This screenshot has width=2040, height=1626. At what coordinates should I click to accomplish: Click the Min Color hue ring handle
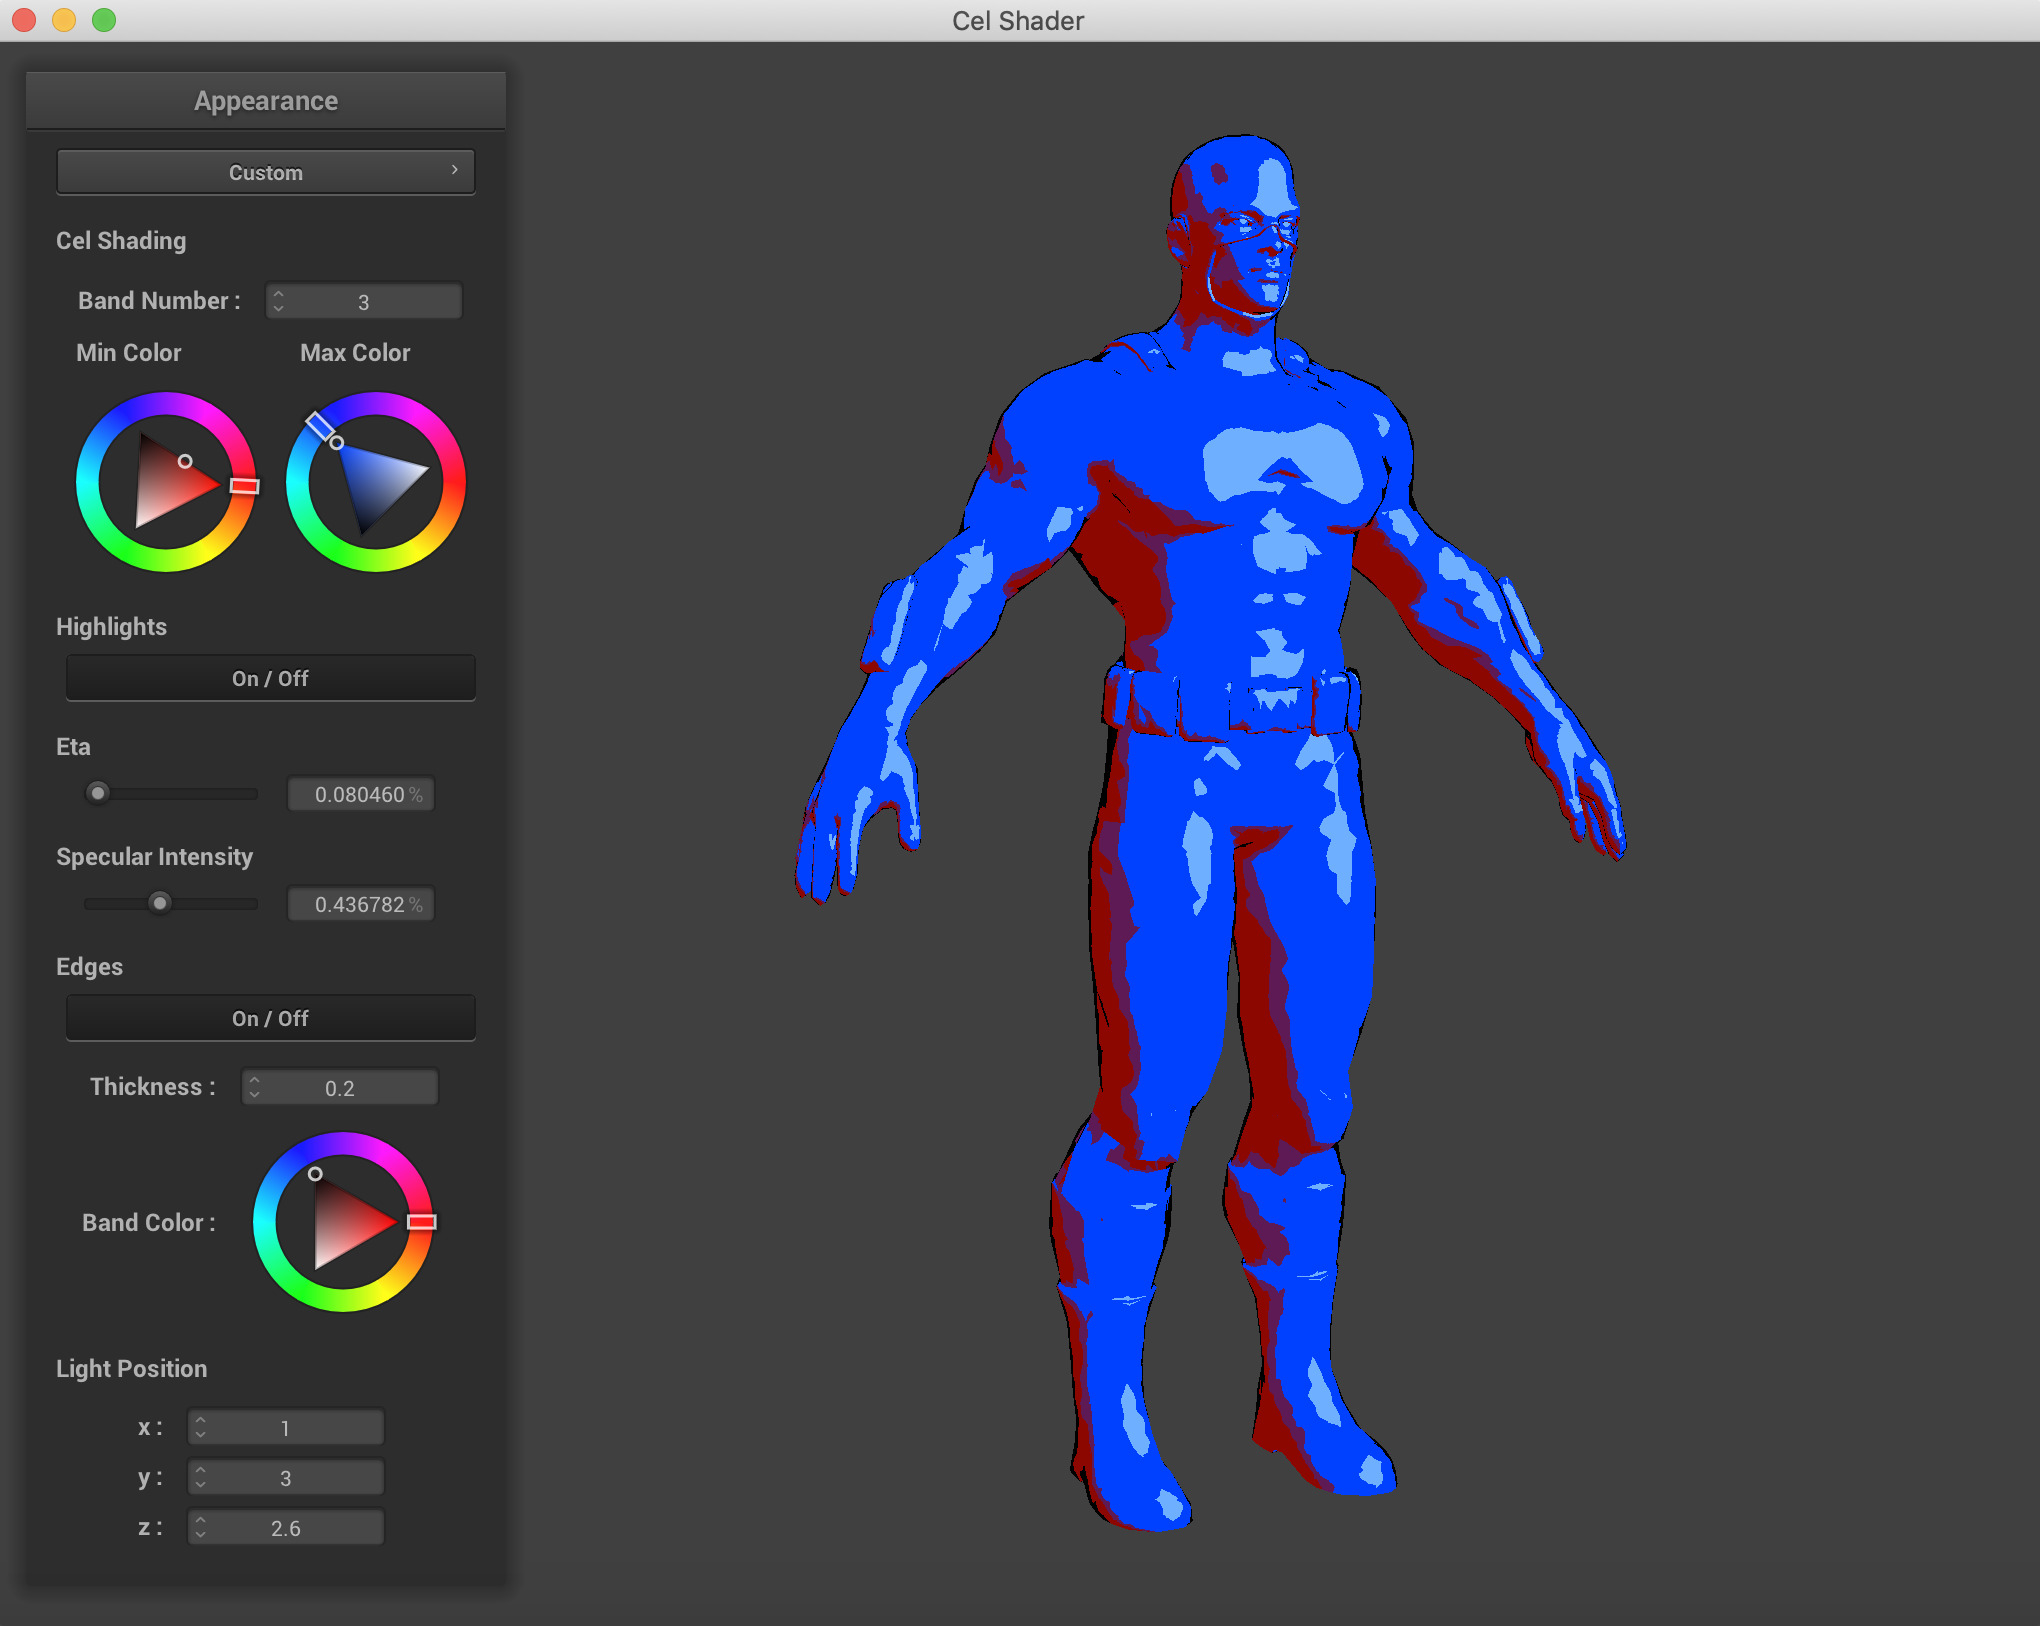click(x=245, y=486)
